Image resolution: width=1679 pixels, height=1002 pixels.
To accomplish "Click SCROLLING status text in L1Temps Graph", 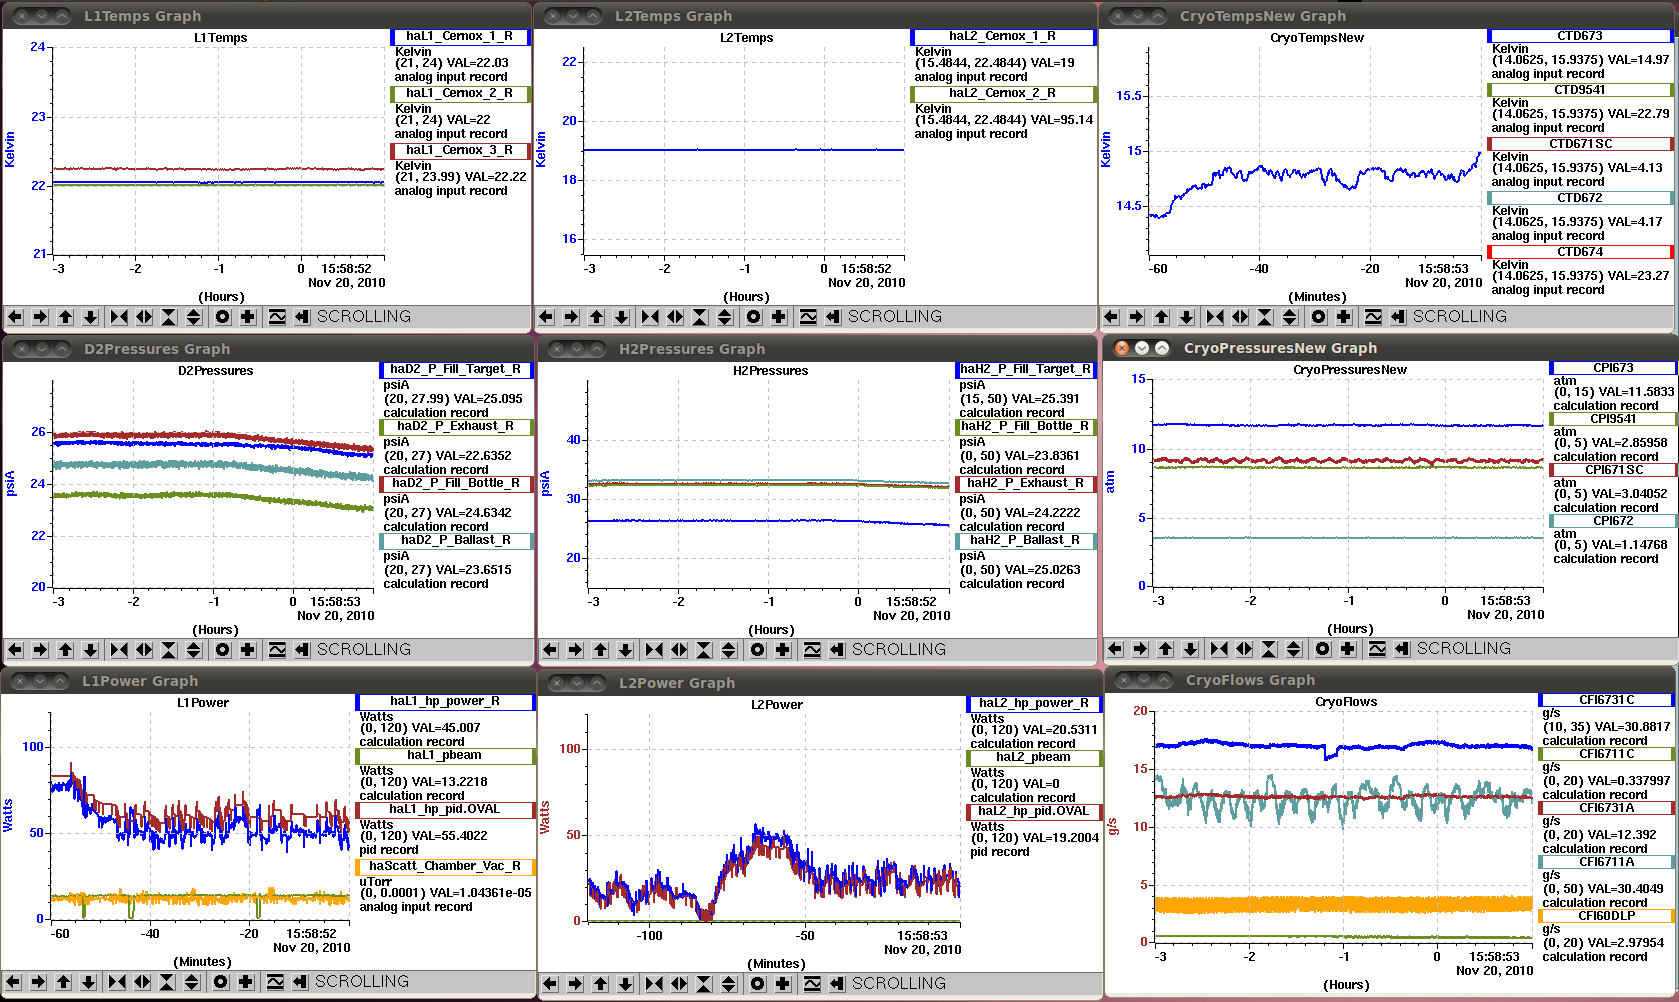I will [364, 317].
